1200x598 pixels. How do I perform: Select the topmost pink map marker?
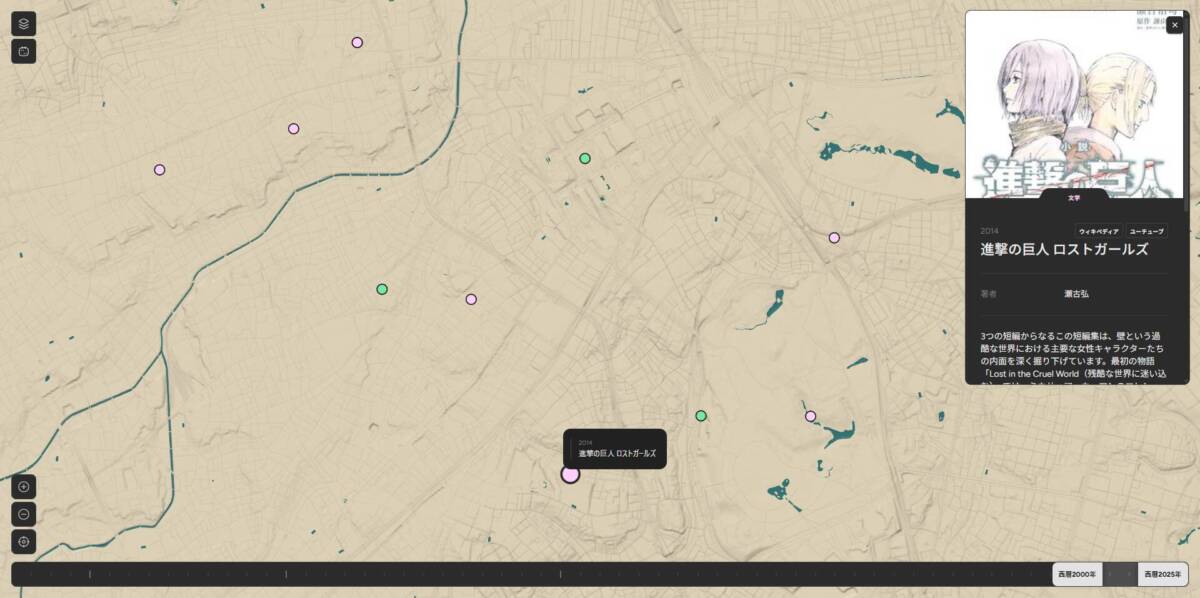coord(357,42)
